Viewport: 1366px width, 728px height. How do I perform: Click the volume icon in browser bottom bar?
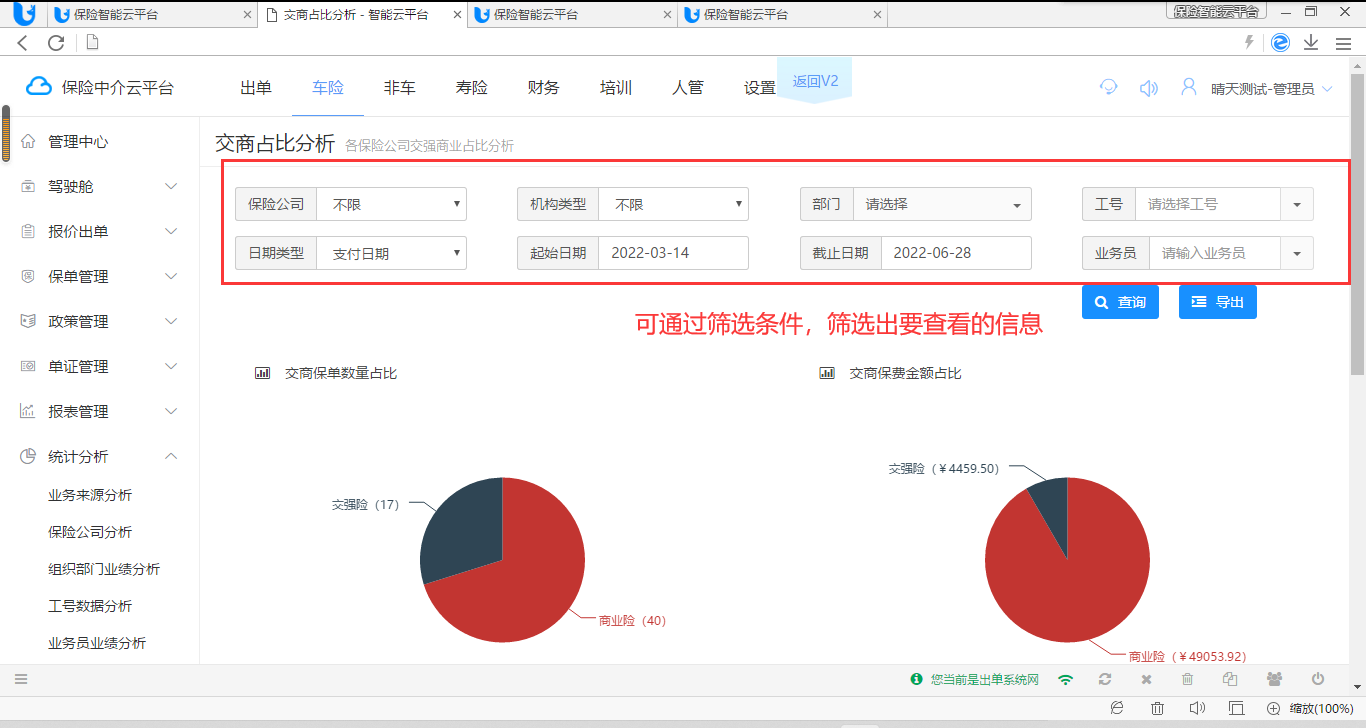point(1196,708)
